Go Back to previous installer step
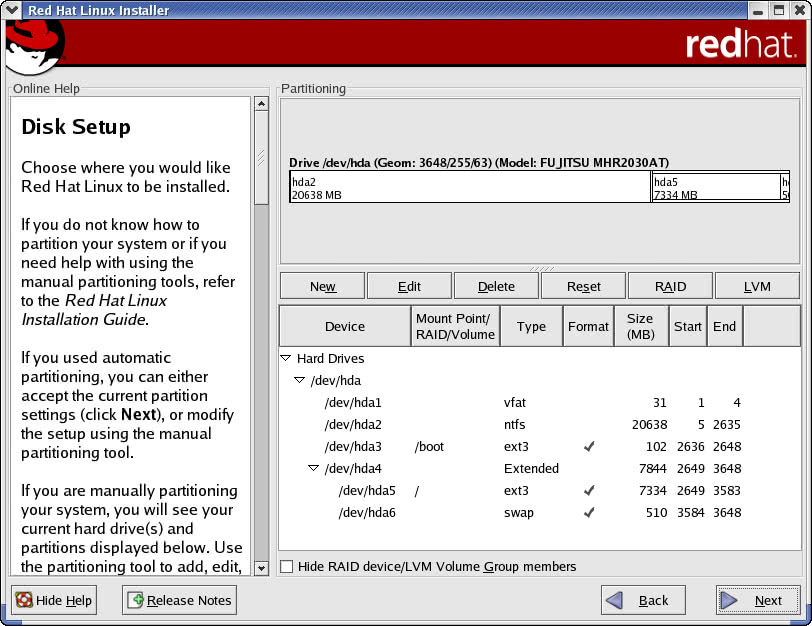812x626 pixels. coord(643,600)
